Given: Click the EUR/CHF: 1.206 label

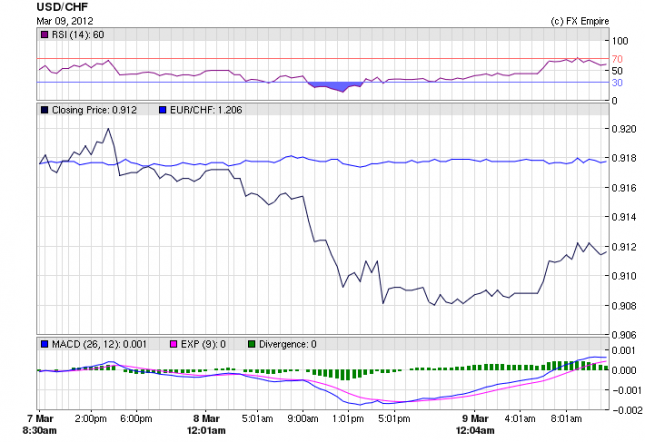Looking at the screenshot, I should click(206, 110).
